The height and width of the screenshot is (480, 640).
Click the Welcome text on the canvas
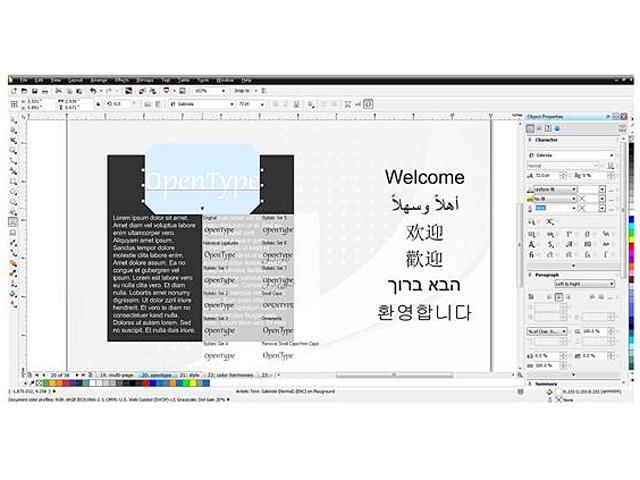pos(424,178)
